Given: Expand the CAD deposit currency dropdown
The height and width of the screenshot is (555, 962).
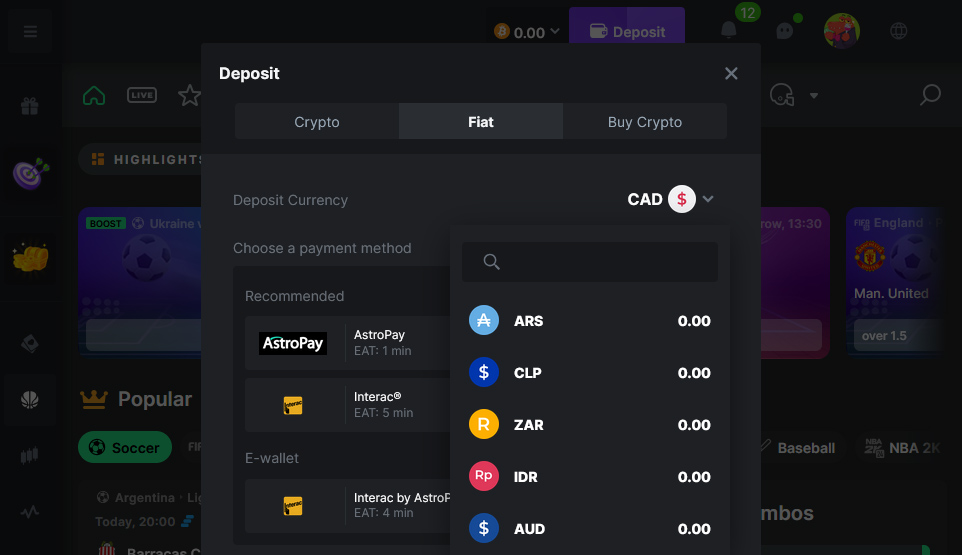Looking at the screenshot, I should pos(671,199).
